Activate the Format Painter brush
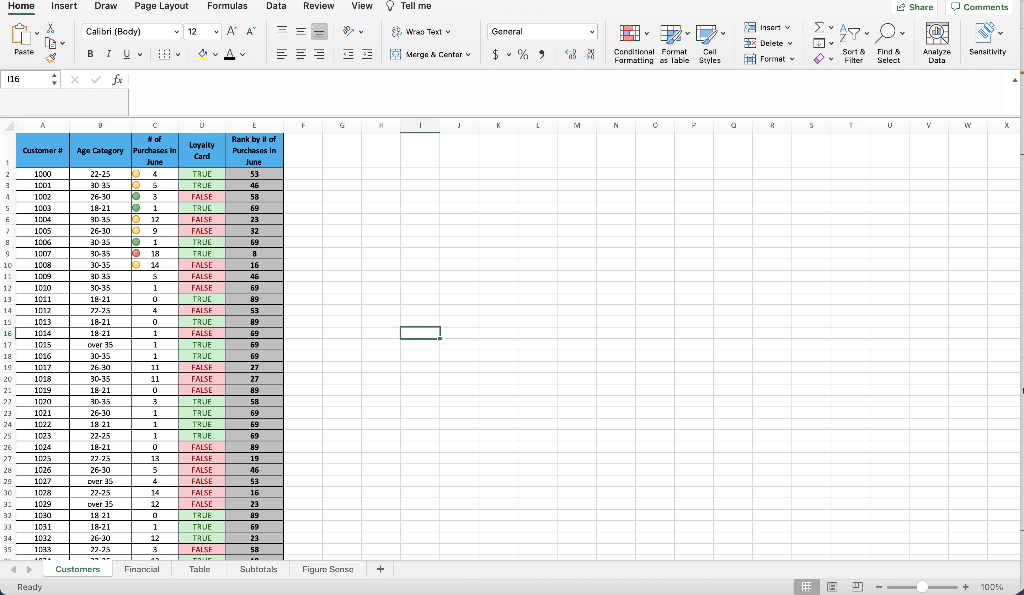 (x=50, y=58)
